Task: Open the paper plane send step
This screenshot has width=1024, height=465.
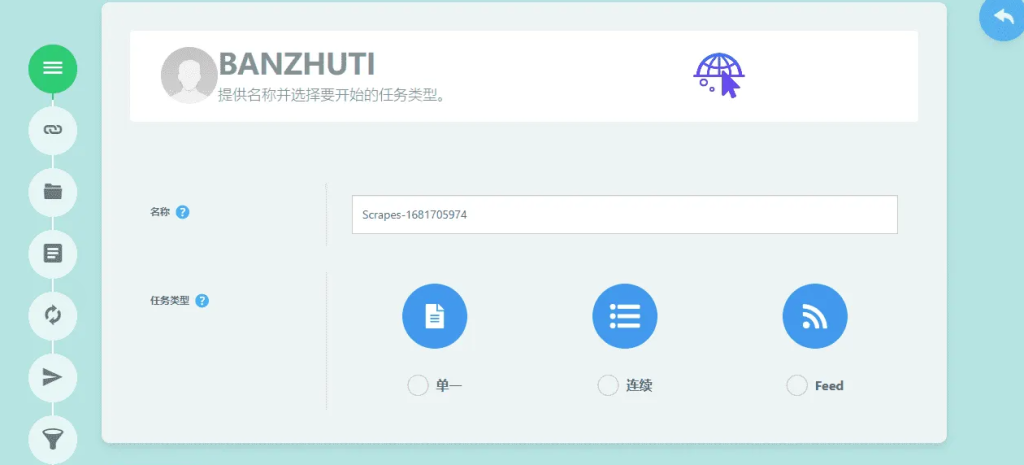Action: pos(53,377)
